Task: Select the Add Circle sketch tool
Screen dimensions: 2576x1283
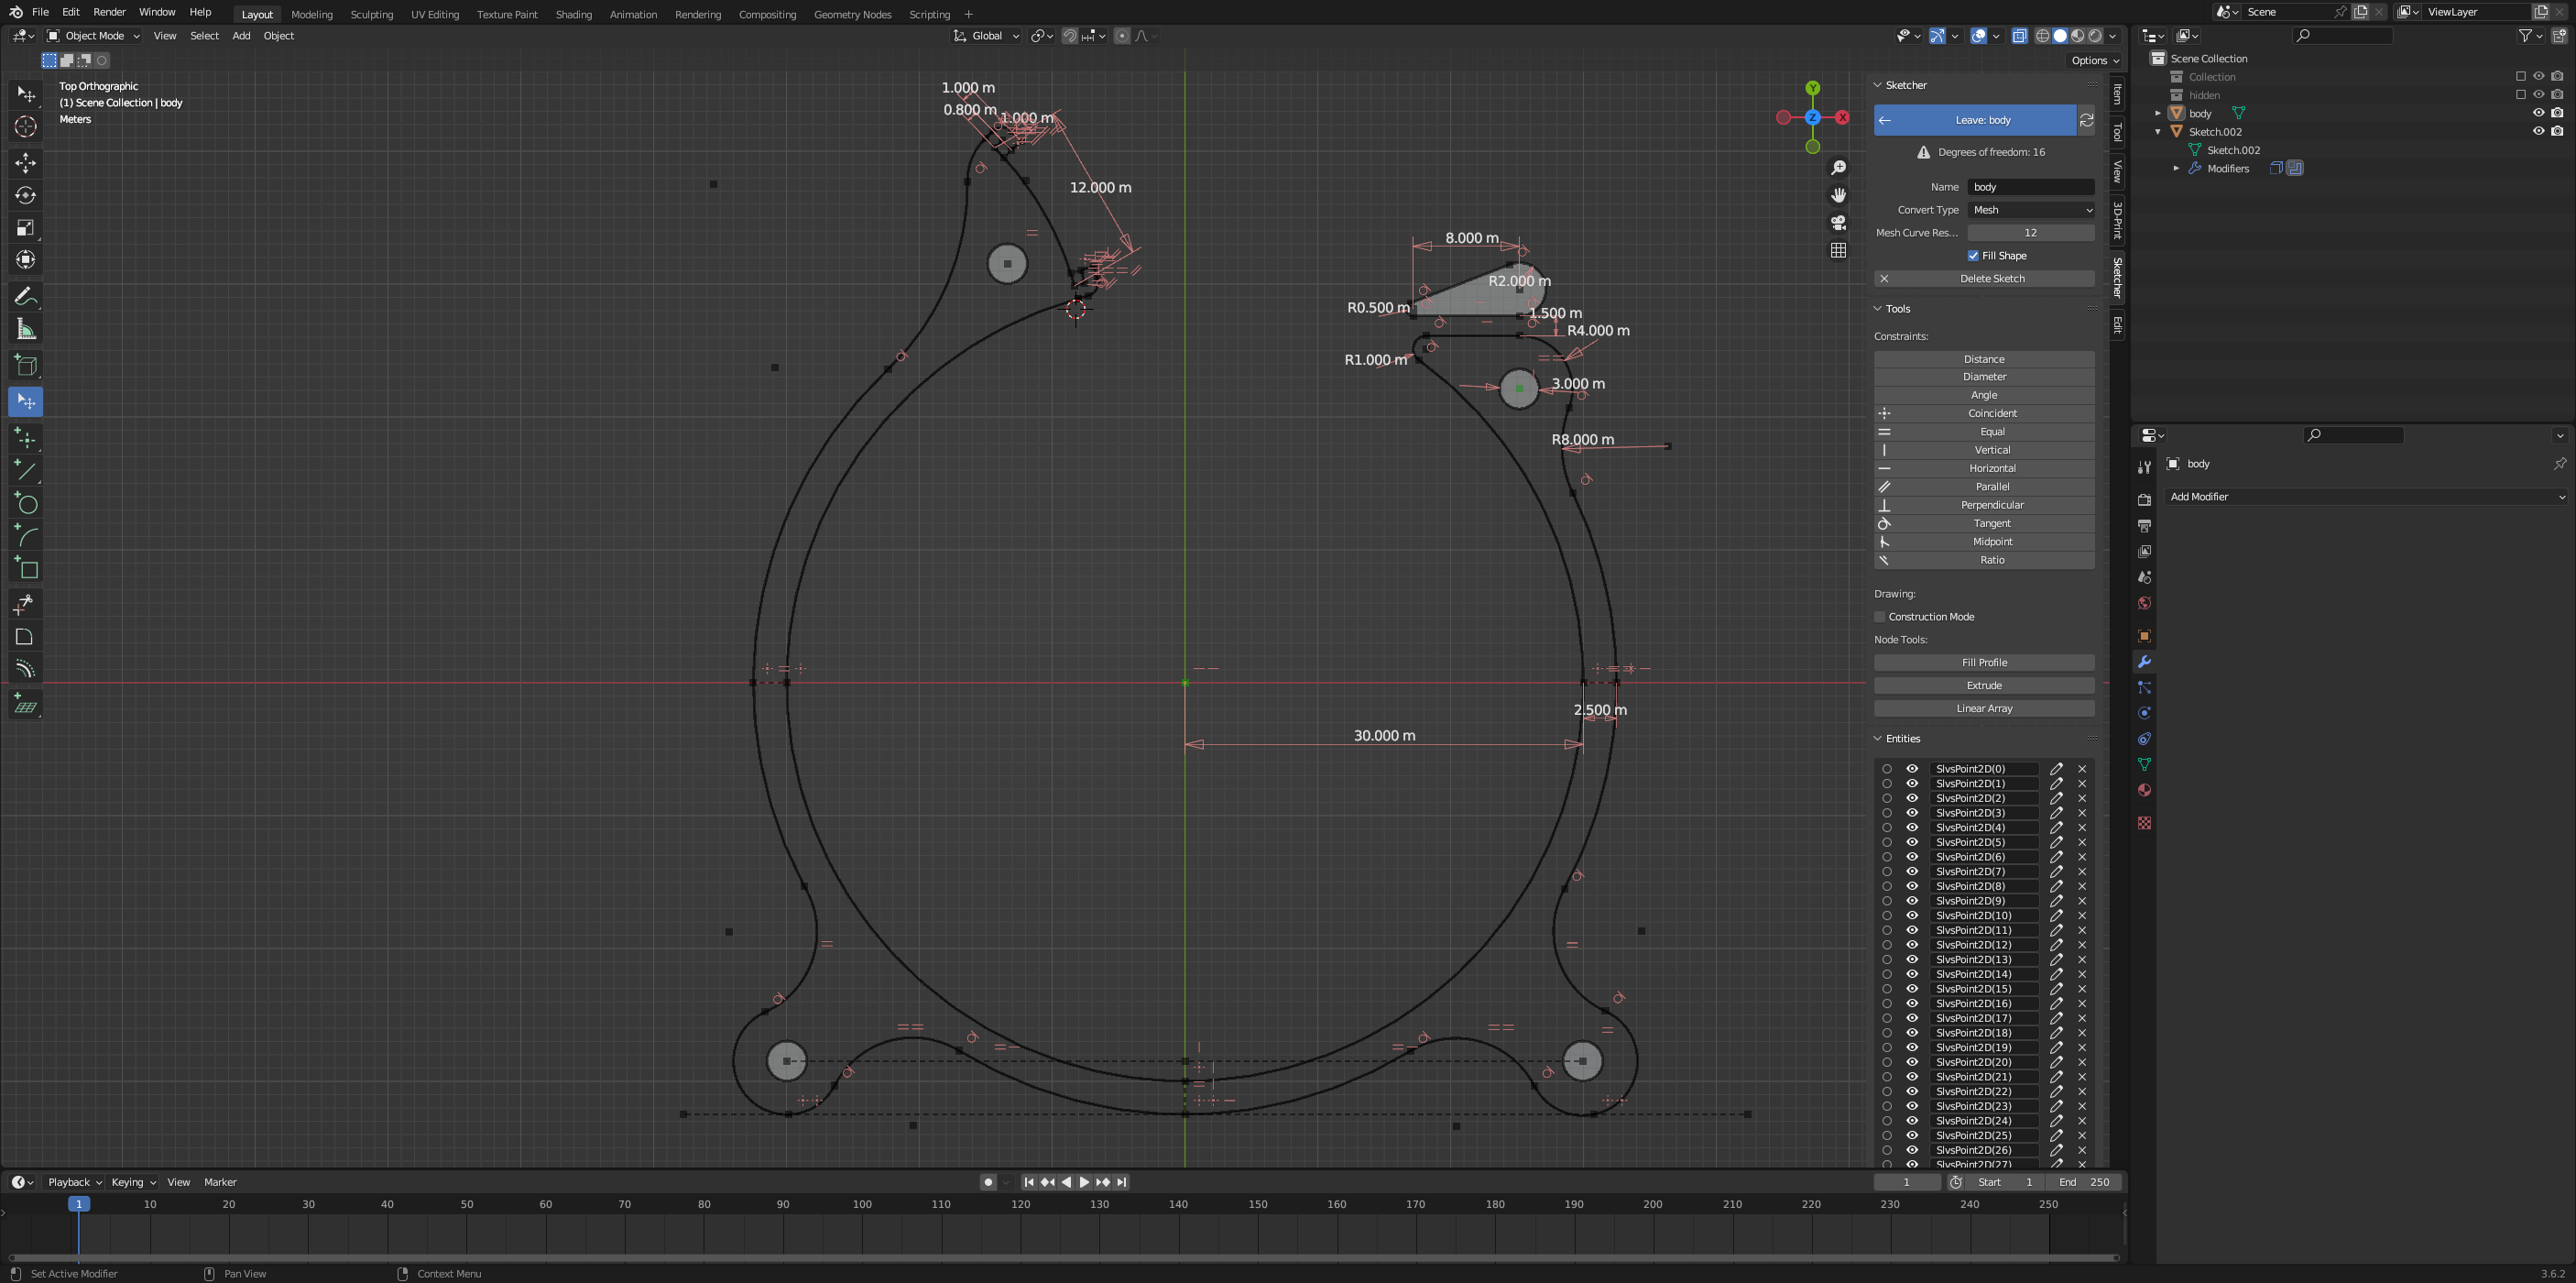Action: pyautogui.click(x=26, y=504)
